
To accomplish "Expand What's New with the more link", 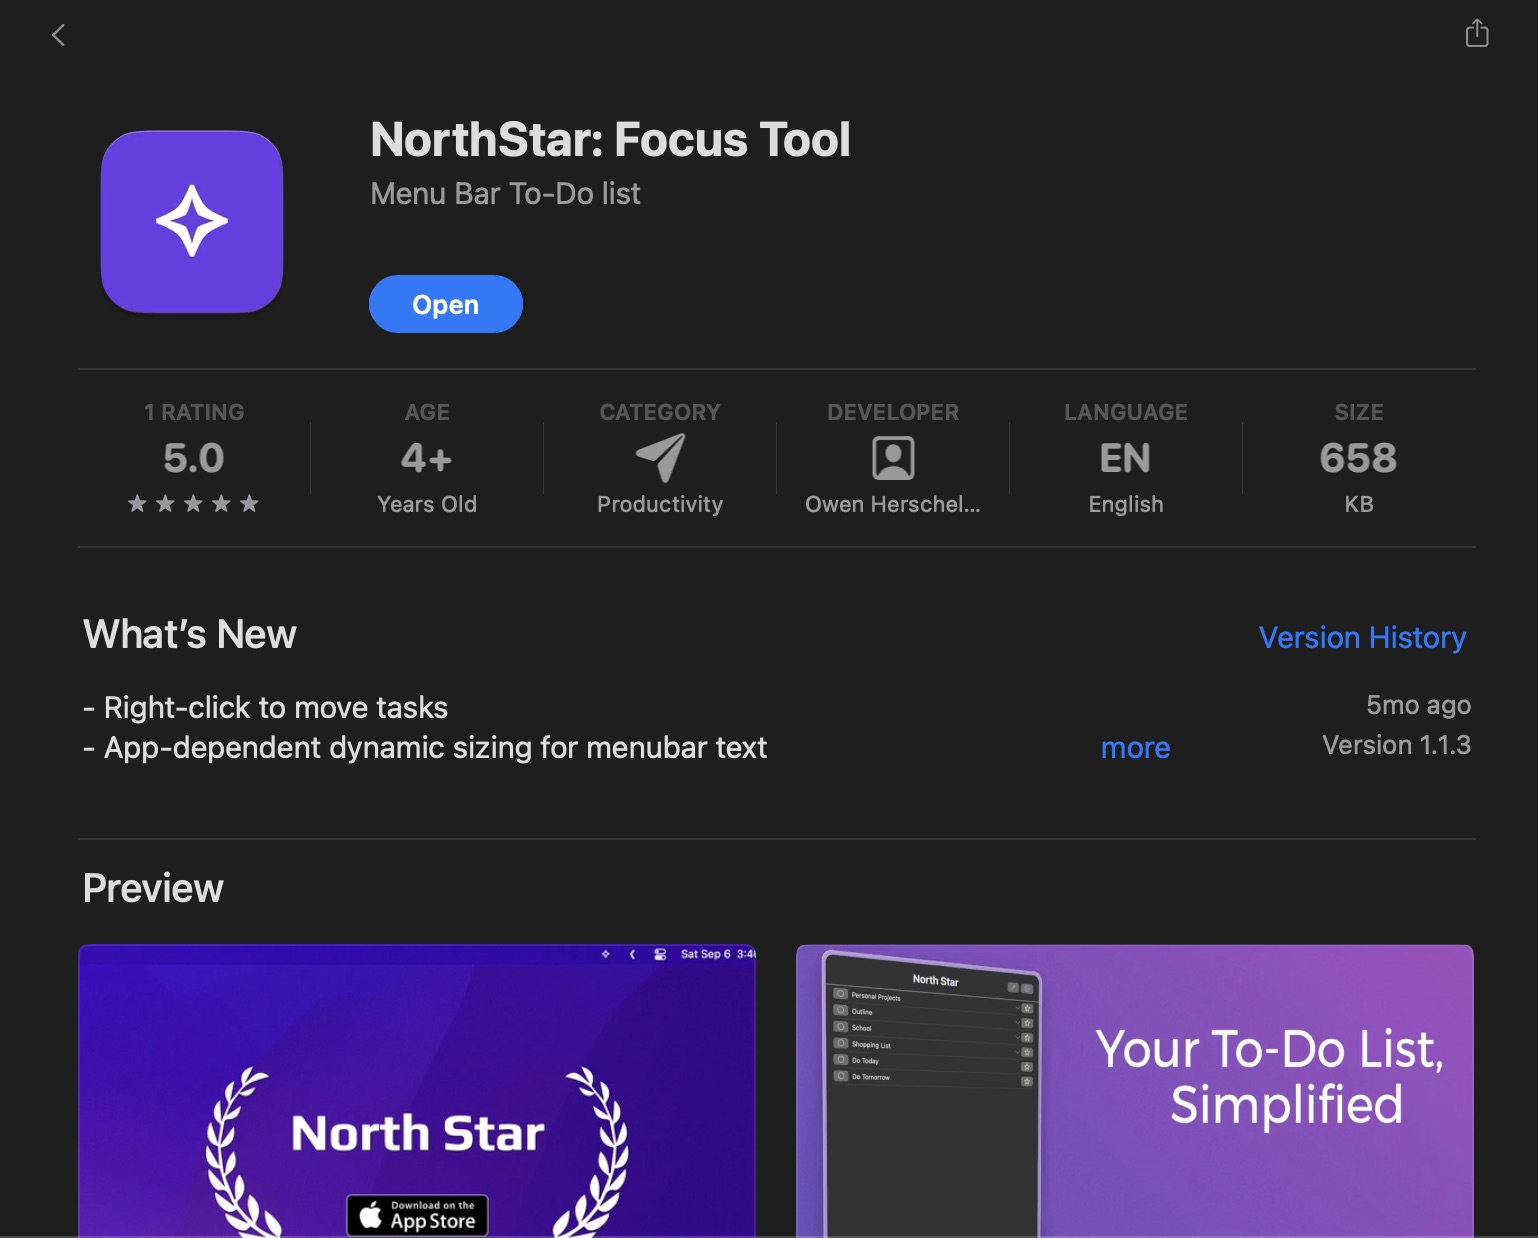I will [x=1135, y=748].
